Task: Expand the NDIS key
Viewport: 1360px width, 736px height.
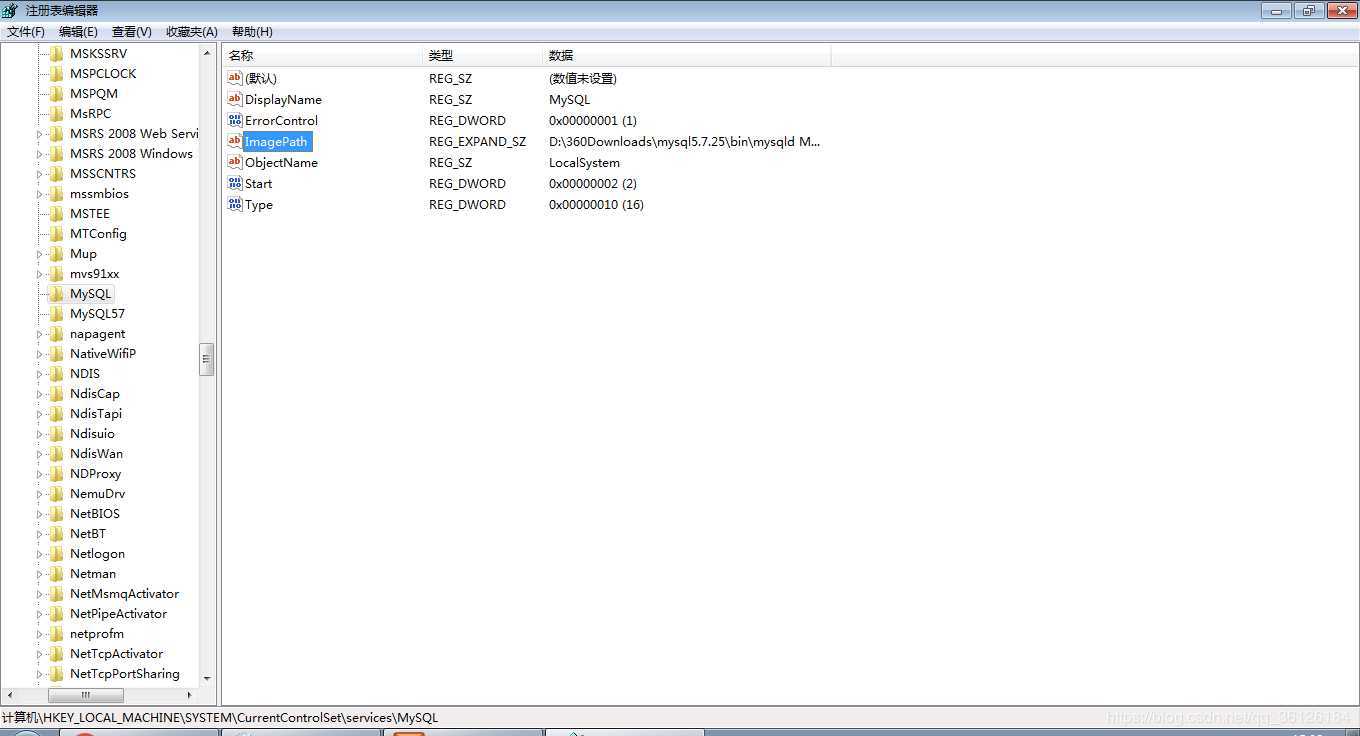Action: 40,374
